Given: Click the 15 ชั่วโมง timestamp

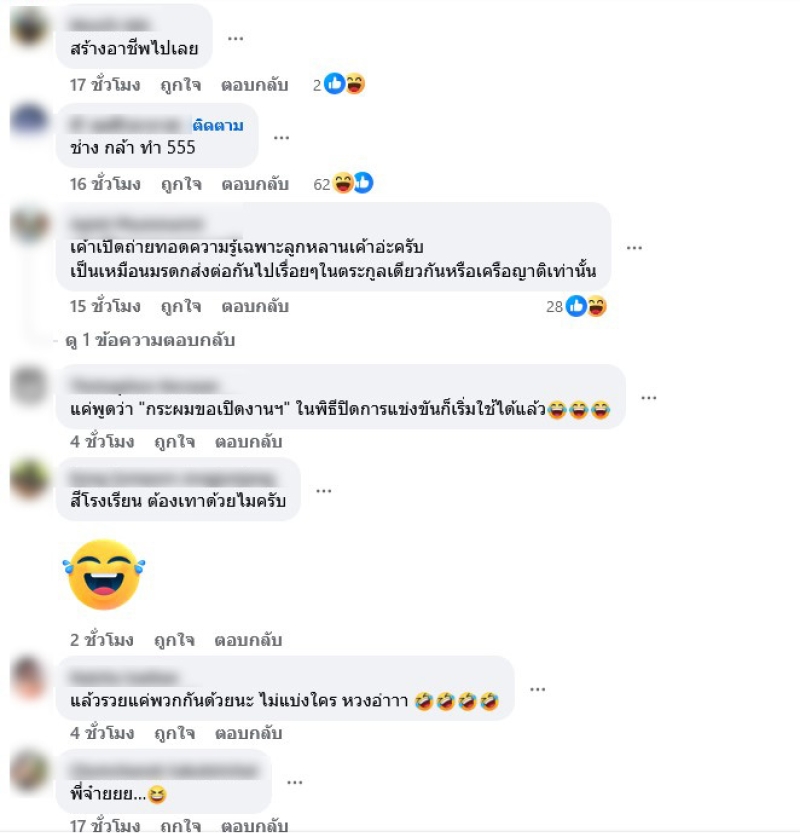Looking at the screenshot, I should [x=105, y=306].
